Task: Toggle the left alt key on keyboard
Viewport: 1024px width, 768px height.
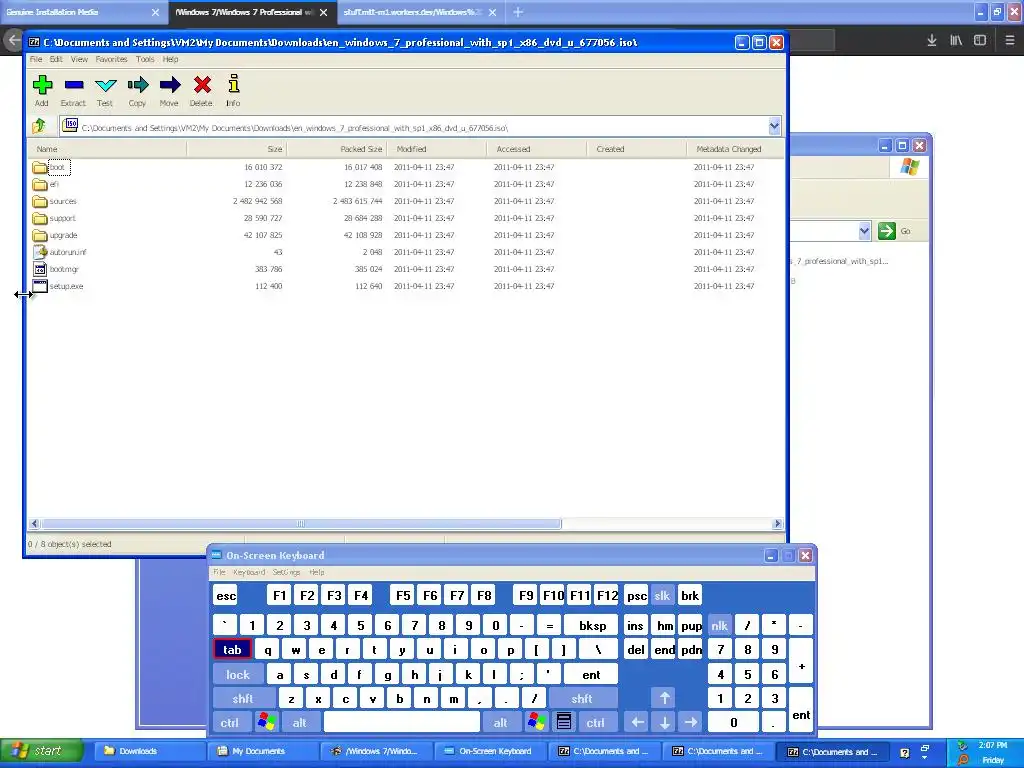Action: (x=300, y=722)
